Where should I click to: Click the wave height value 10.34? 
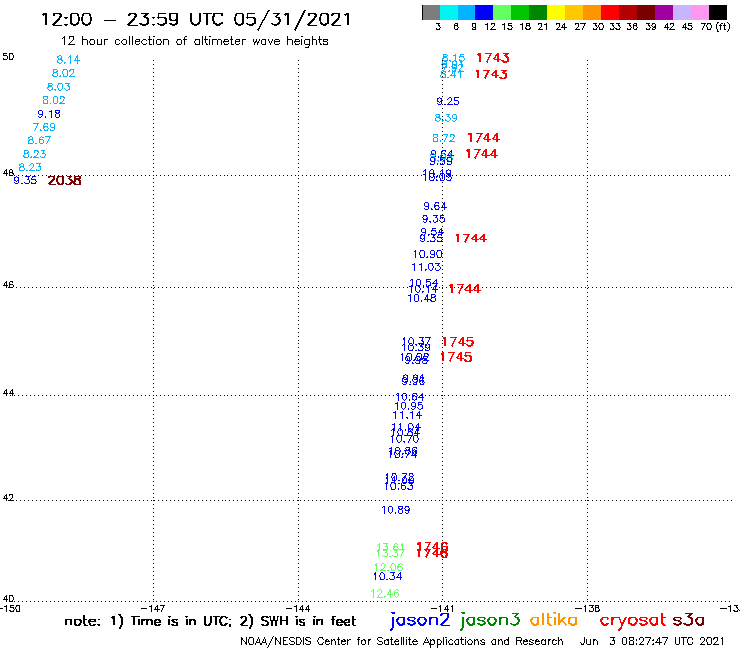pos(387,576)
